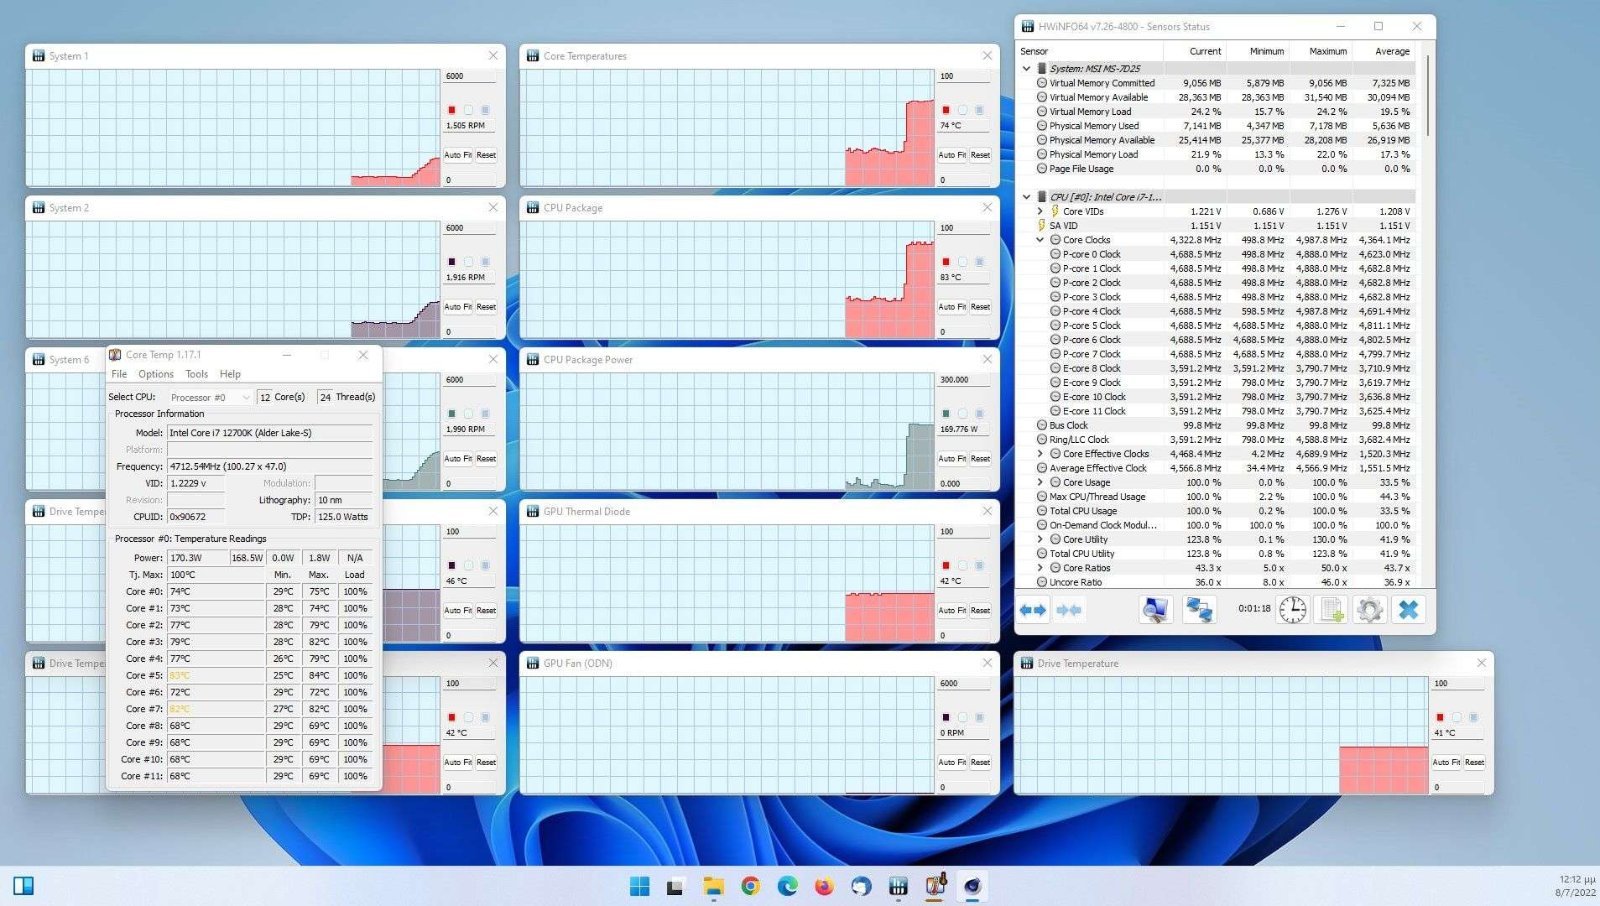
Task: Click the collapse sensors arrows icon in HWiNFO toolbar
Action: pos(1069,610)
